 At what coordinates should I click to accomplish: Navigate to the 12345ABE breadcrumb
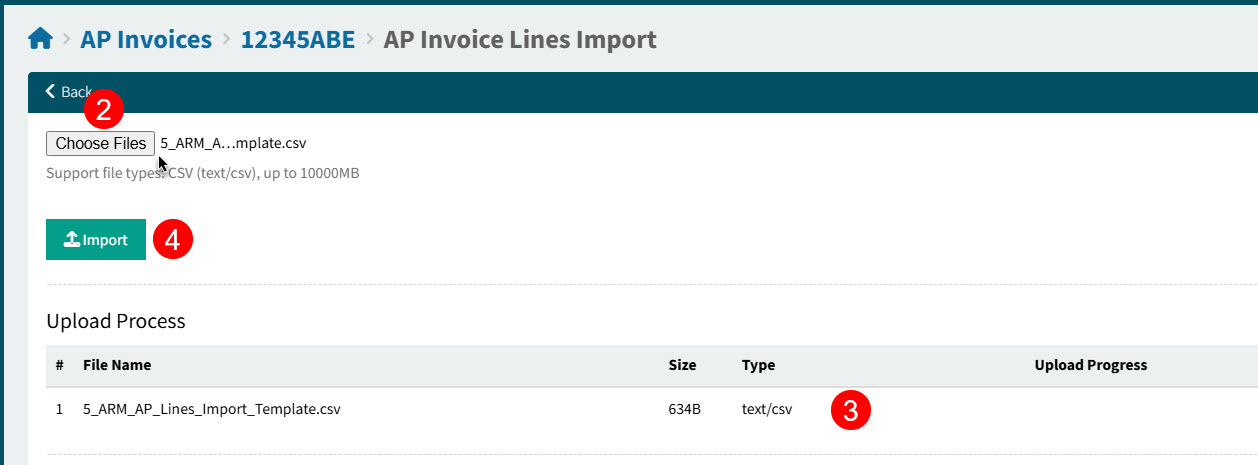298,40
